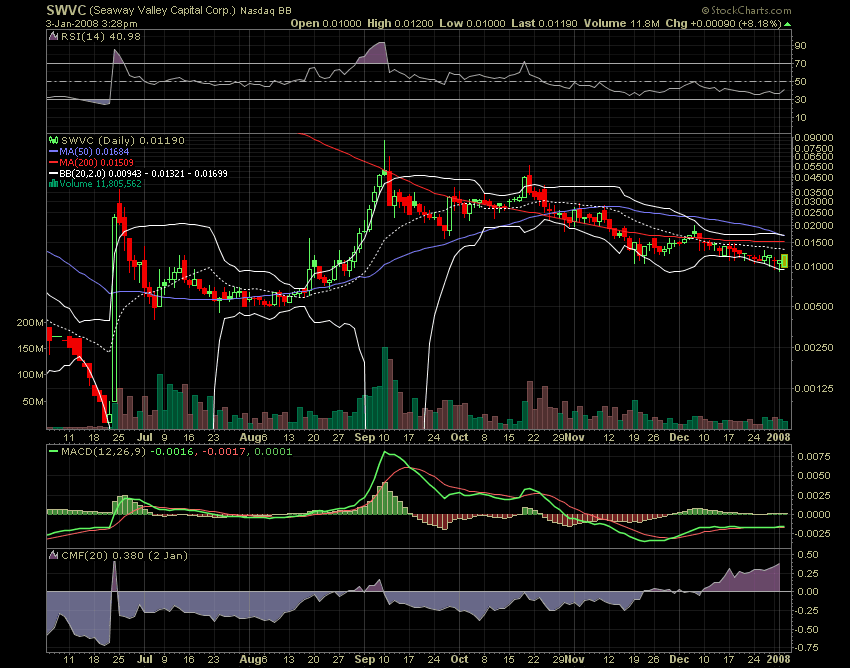
Task: Click the MA(200) 0.01509 legend entry
Action: point(96,163)
